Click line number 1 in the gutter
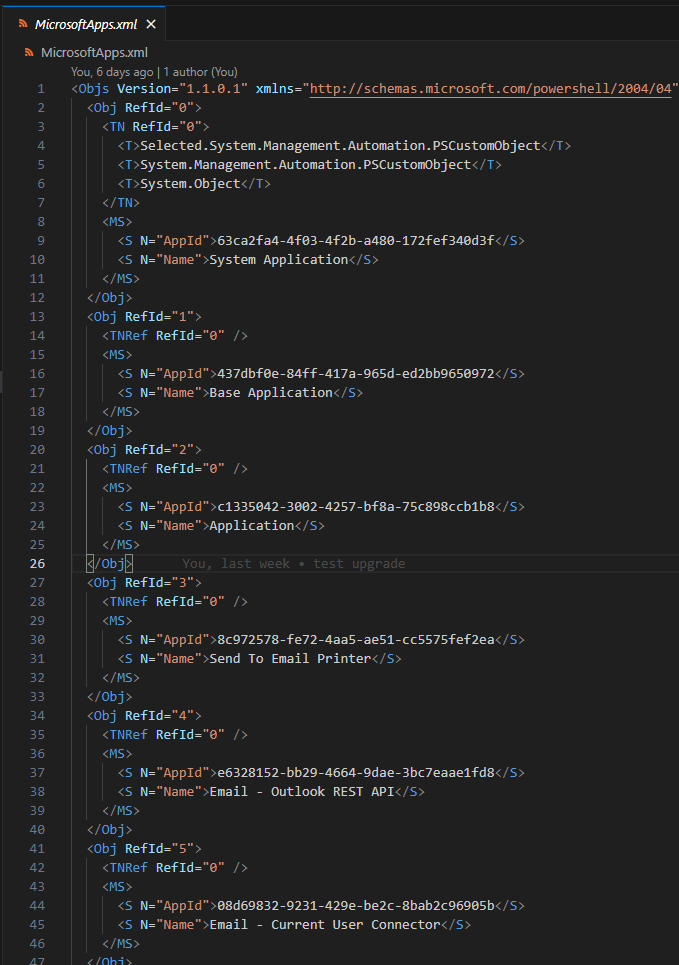Image resolution: width=679 pixels, height=965 pixels. (x=41, y=89)
